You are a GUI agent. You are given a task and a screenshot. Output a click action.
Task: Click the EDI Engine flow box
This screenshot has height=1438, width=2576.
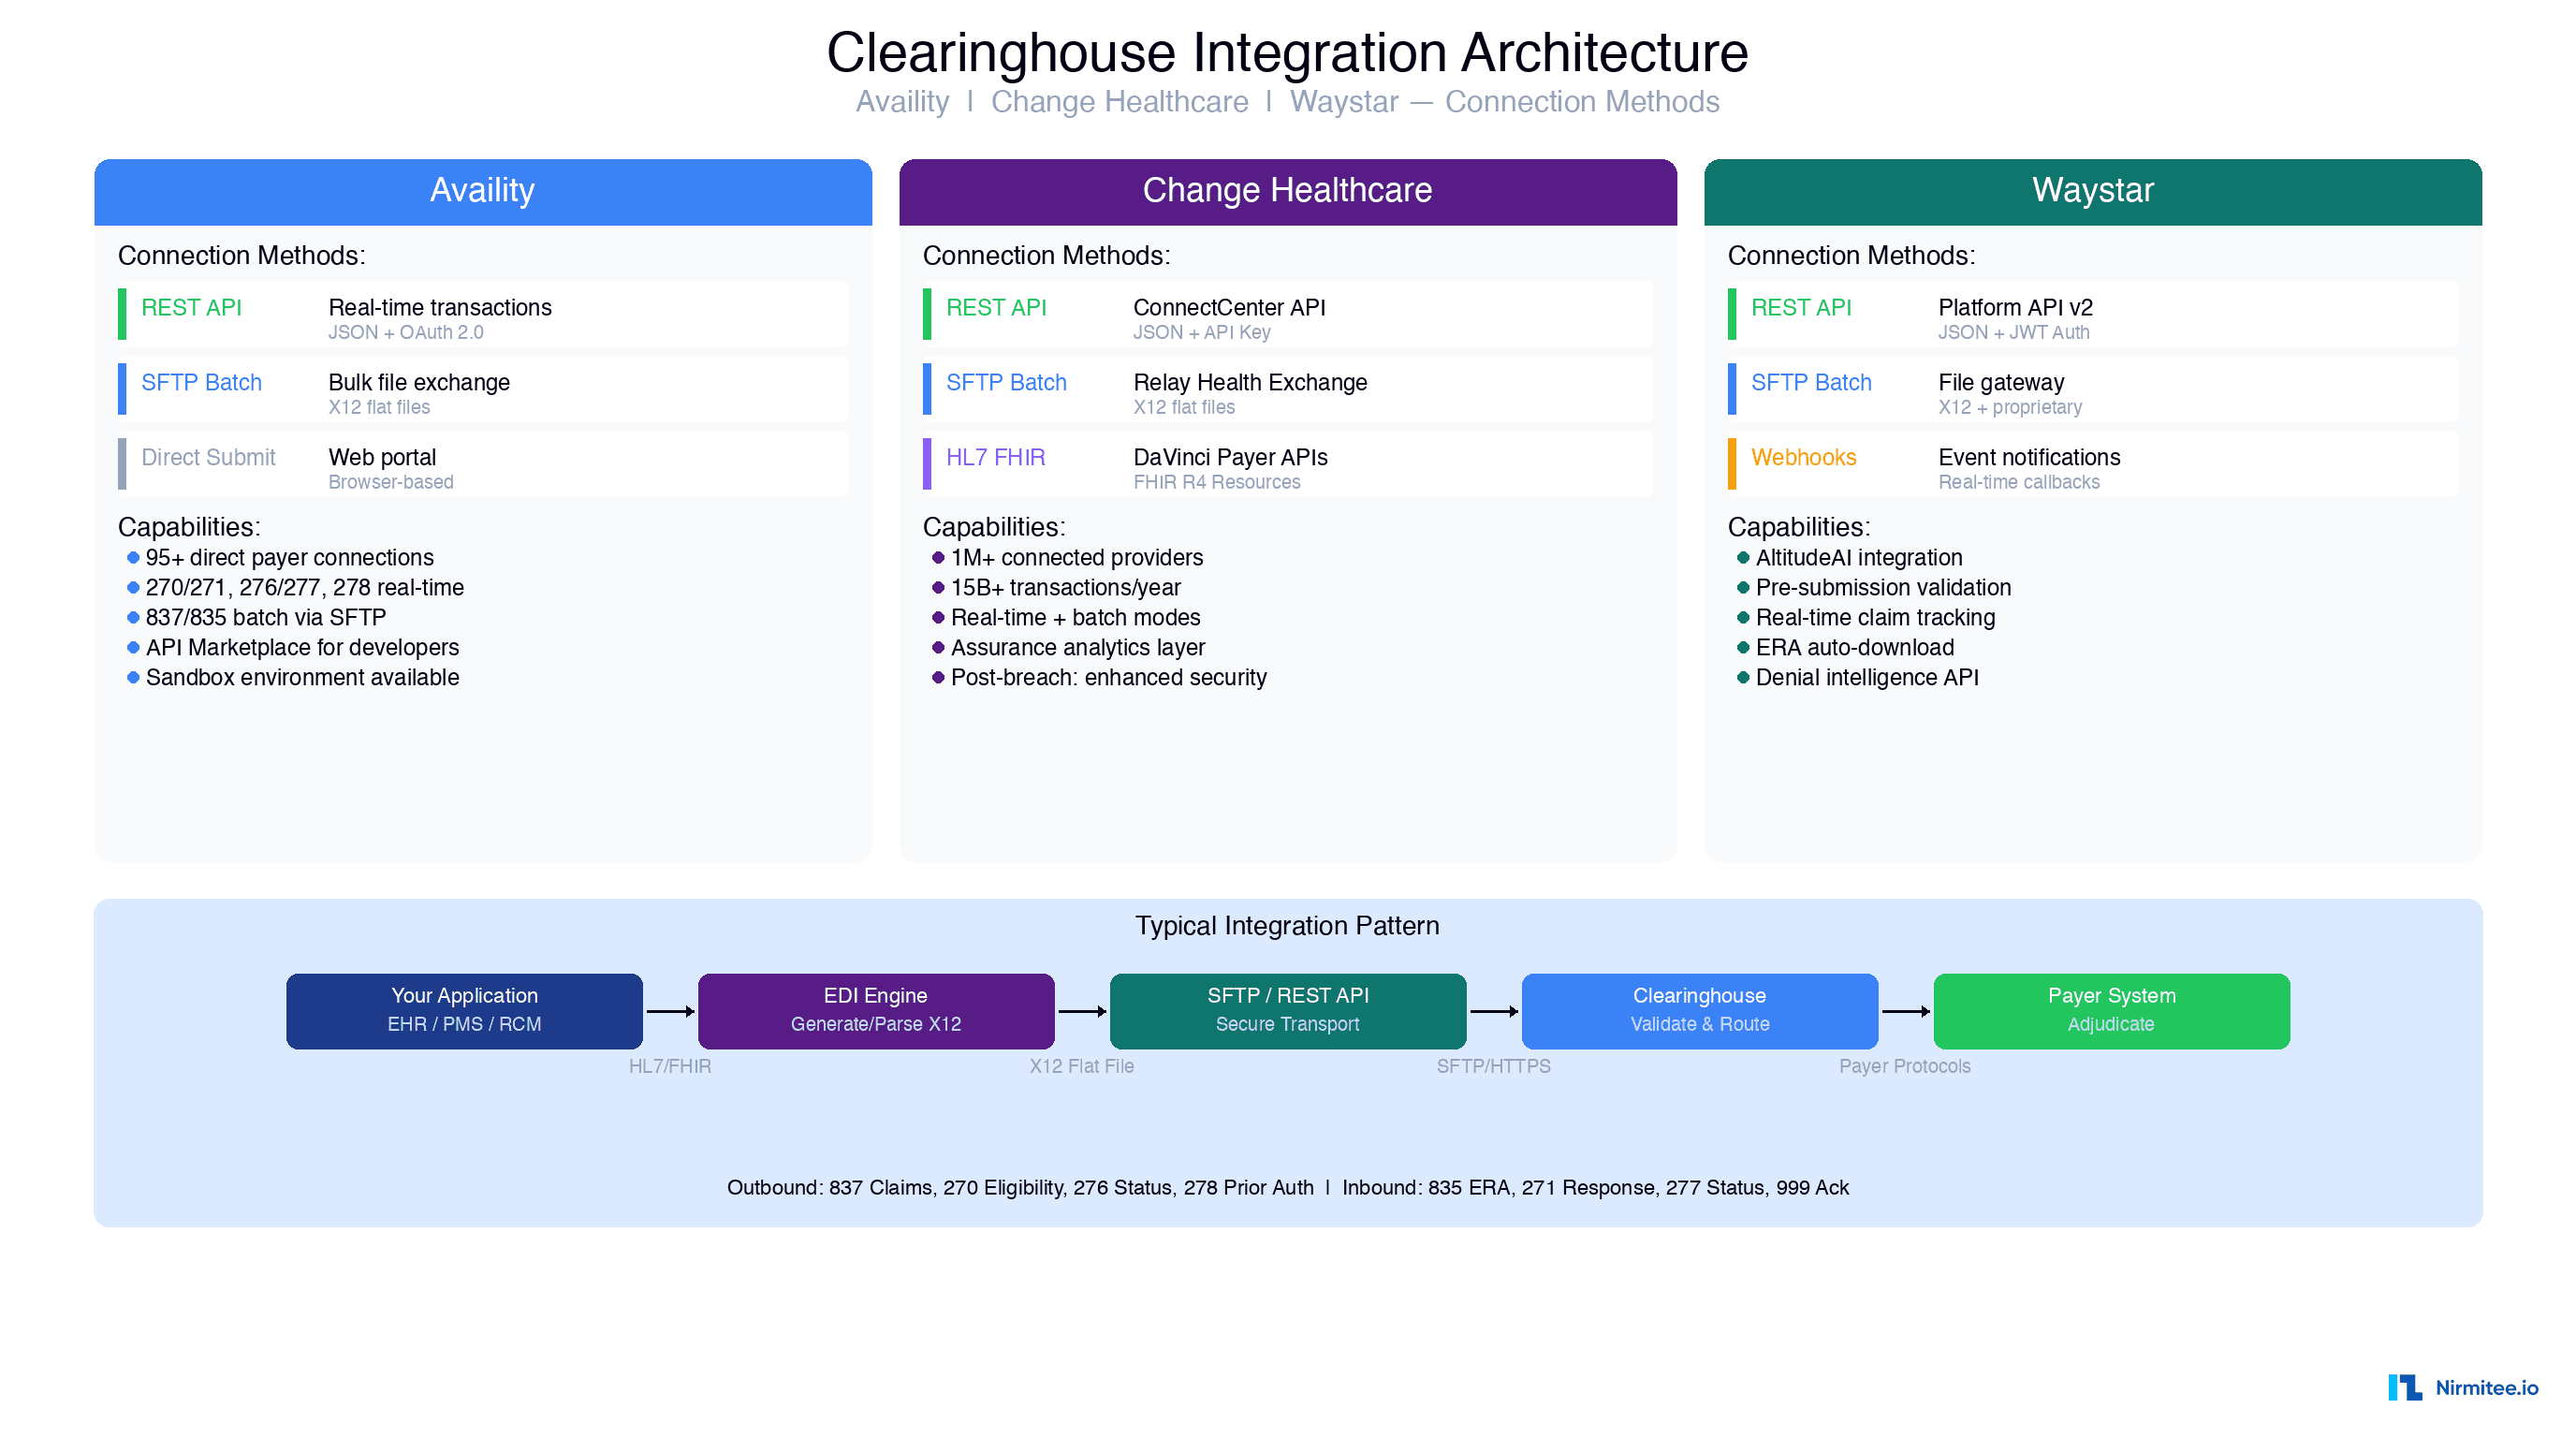pyautogui.click(x=876, y=1011)
